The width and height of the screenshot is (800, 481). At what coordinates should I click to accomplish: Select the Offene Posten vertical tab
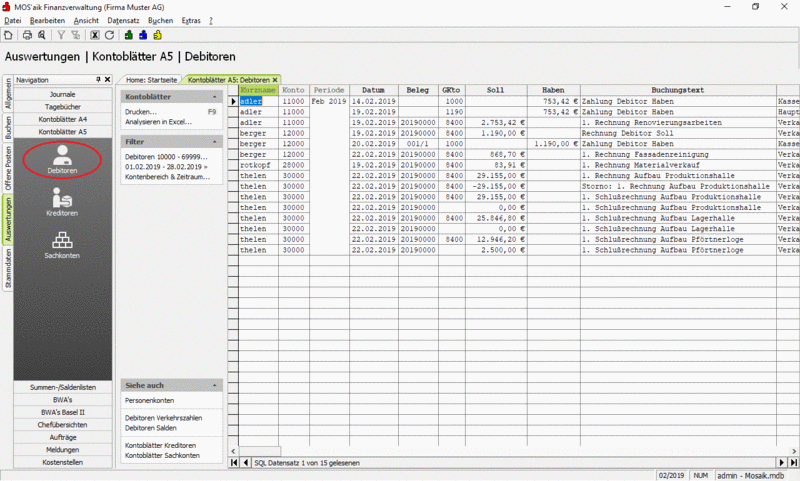[x=8, y=169]
